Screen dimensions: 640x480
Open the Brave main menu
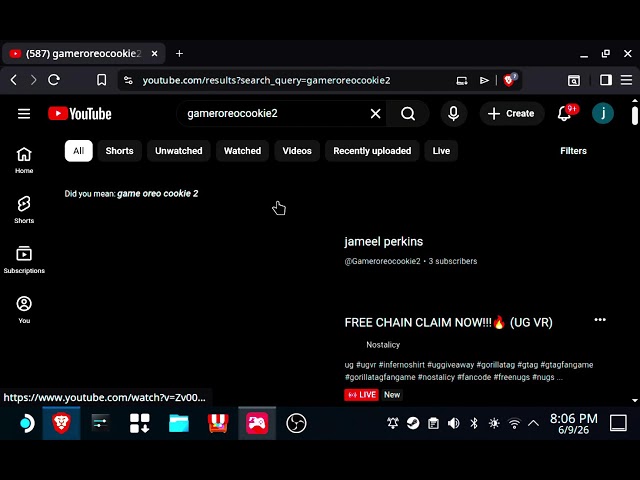pyautogui.click(x=627, y=80)
